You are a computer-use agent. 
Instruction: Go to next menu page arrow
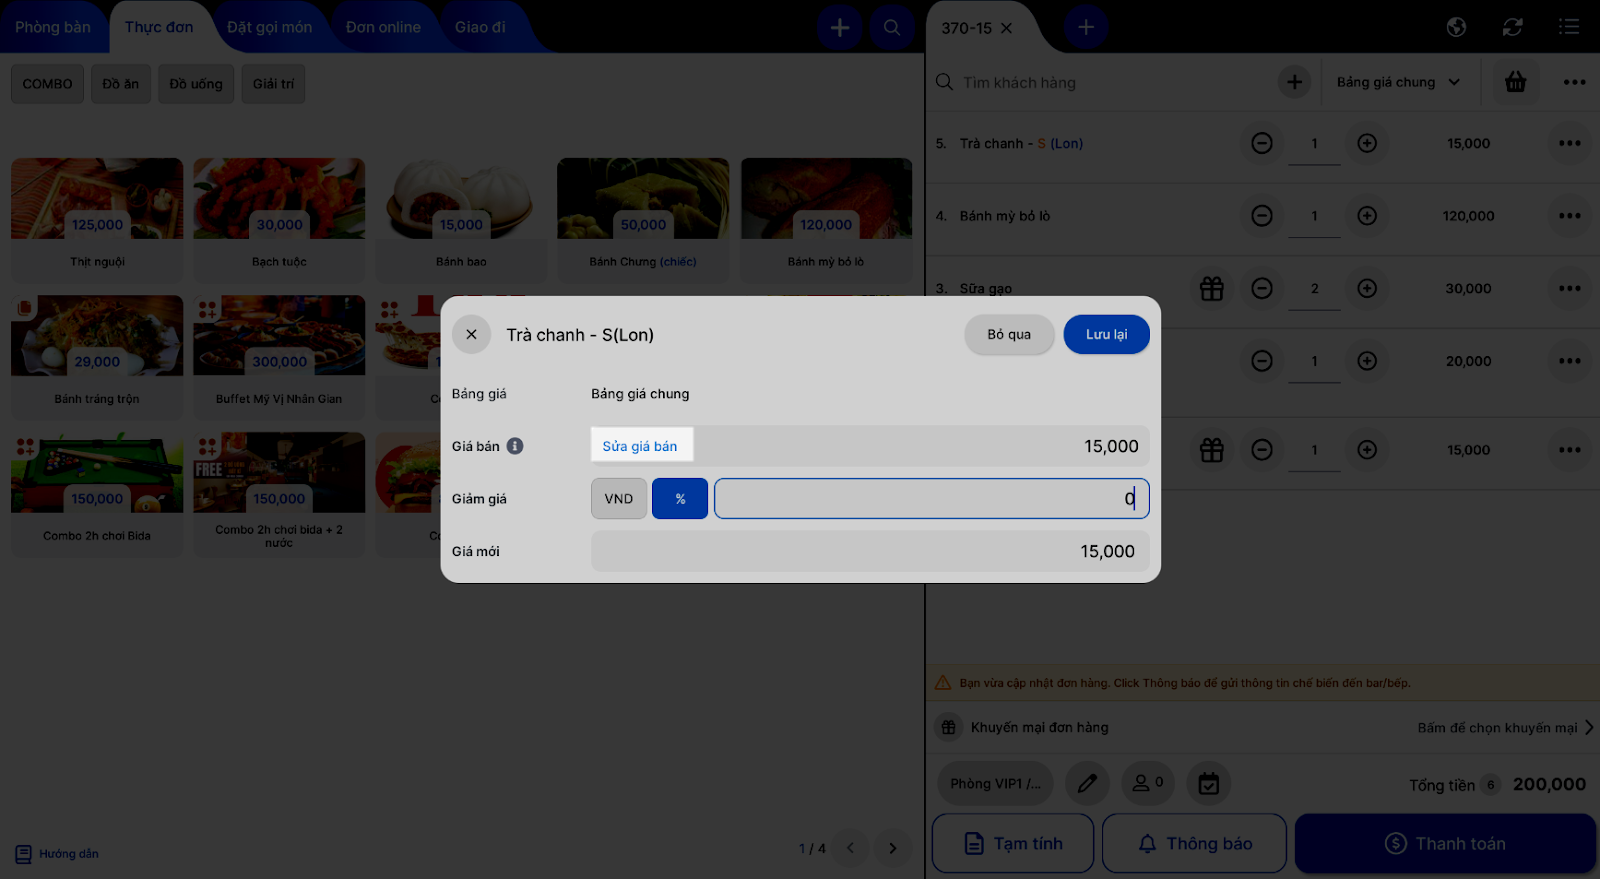click(892, 848)
